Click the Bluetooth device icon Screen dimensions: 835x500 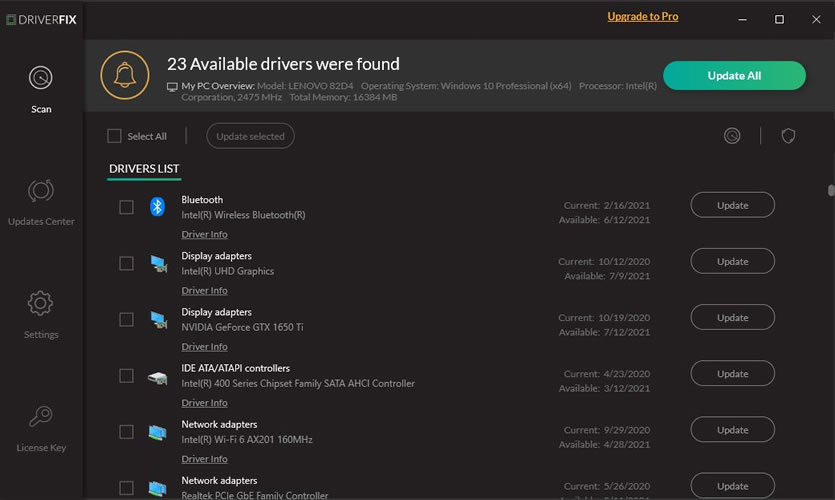[157, 207]
